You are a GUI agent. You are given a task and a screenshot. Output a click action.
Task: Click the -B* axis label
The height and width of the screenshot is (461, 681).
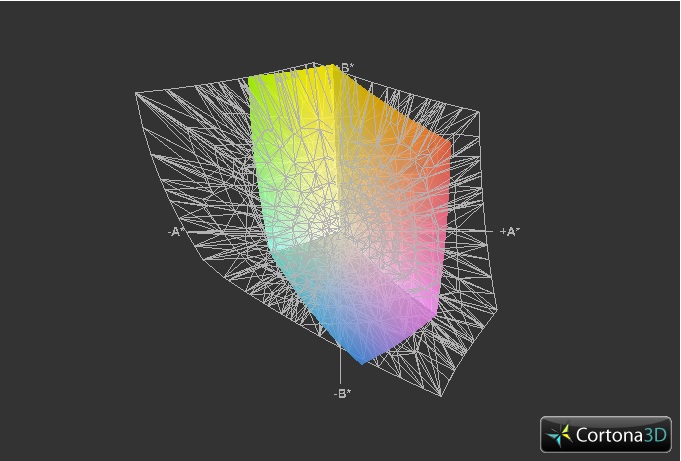(343, 394)
